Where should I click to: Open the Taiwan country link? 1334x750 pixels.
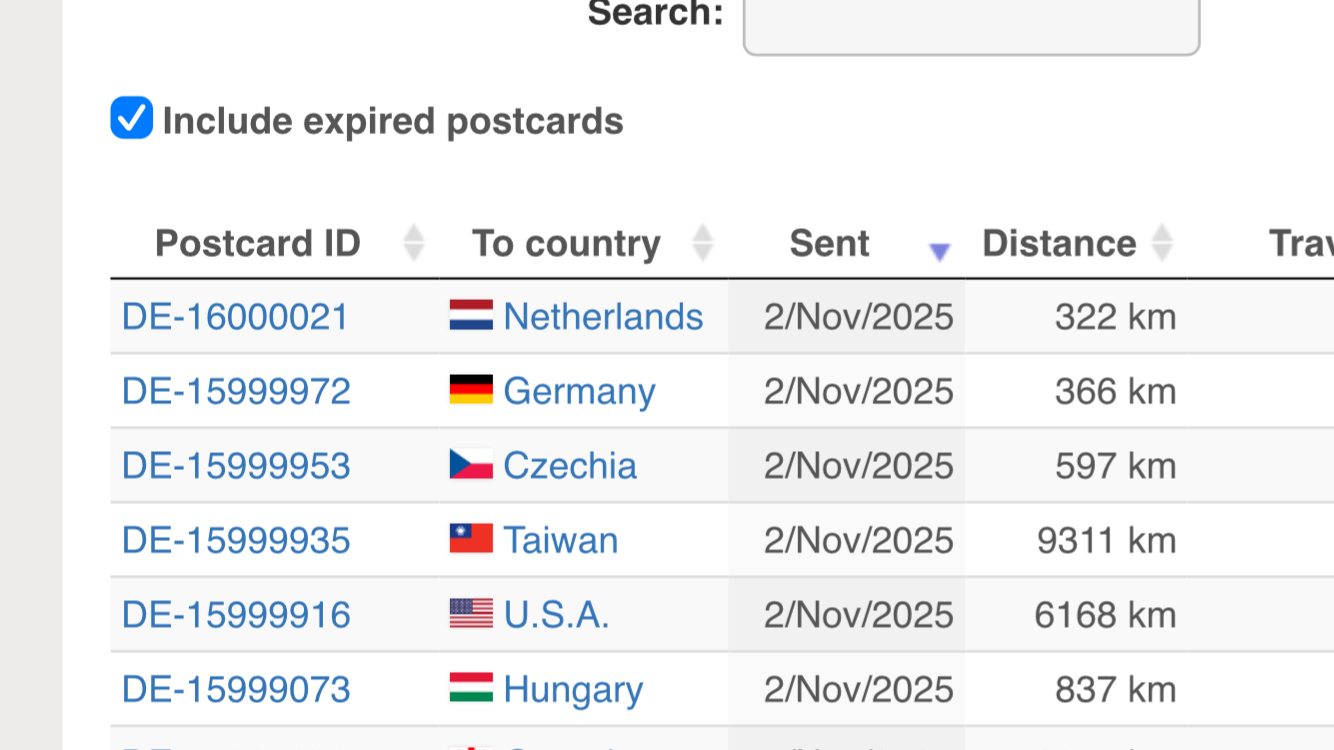tap(560, 540)
